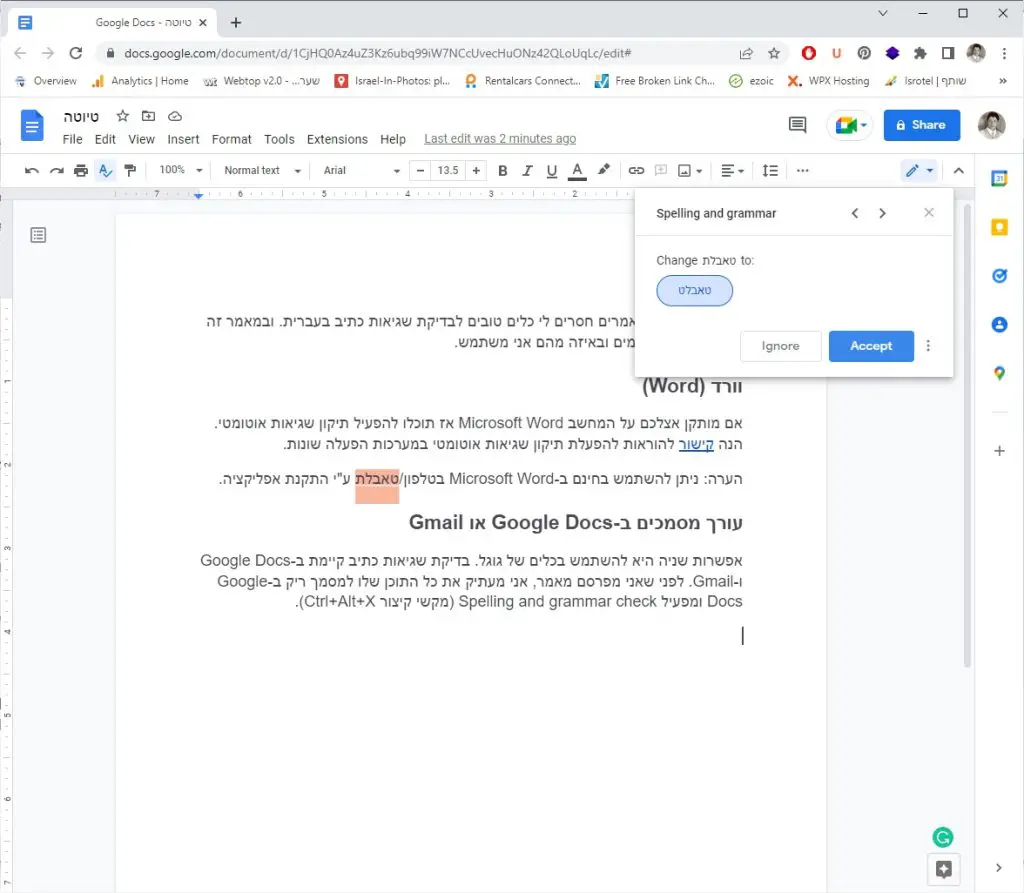Open the text alignment dropdown
The width and height of the screenshot is (1024, 893).
click(x=732, y=170)
